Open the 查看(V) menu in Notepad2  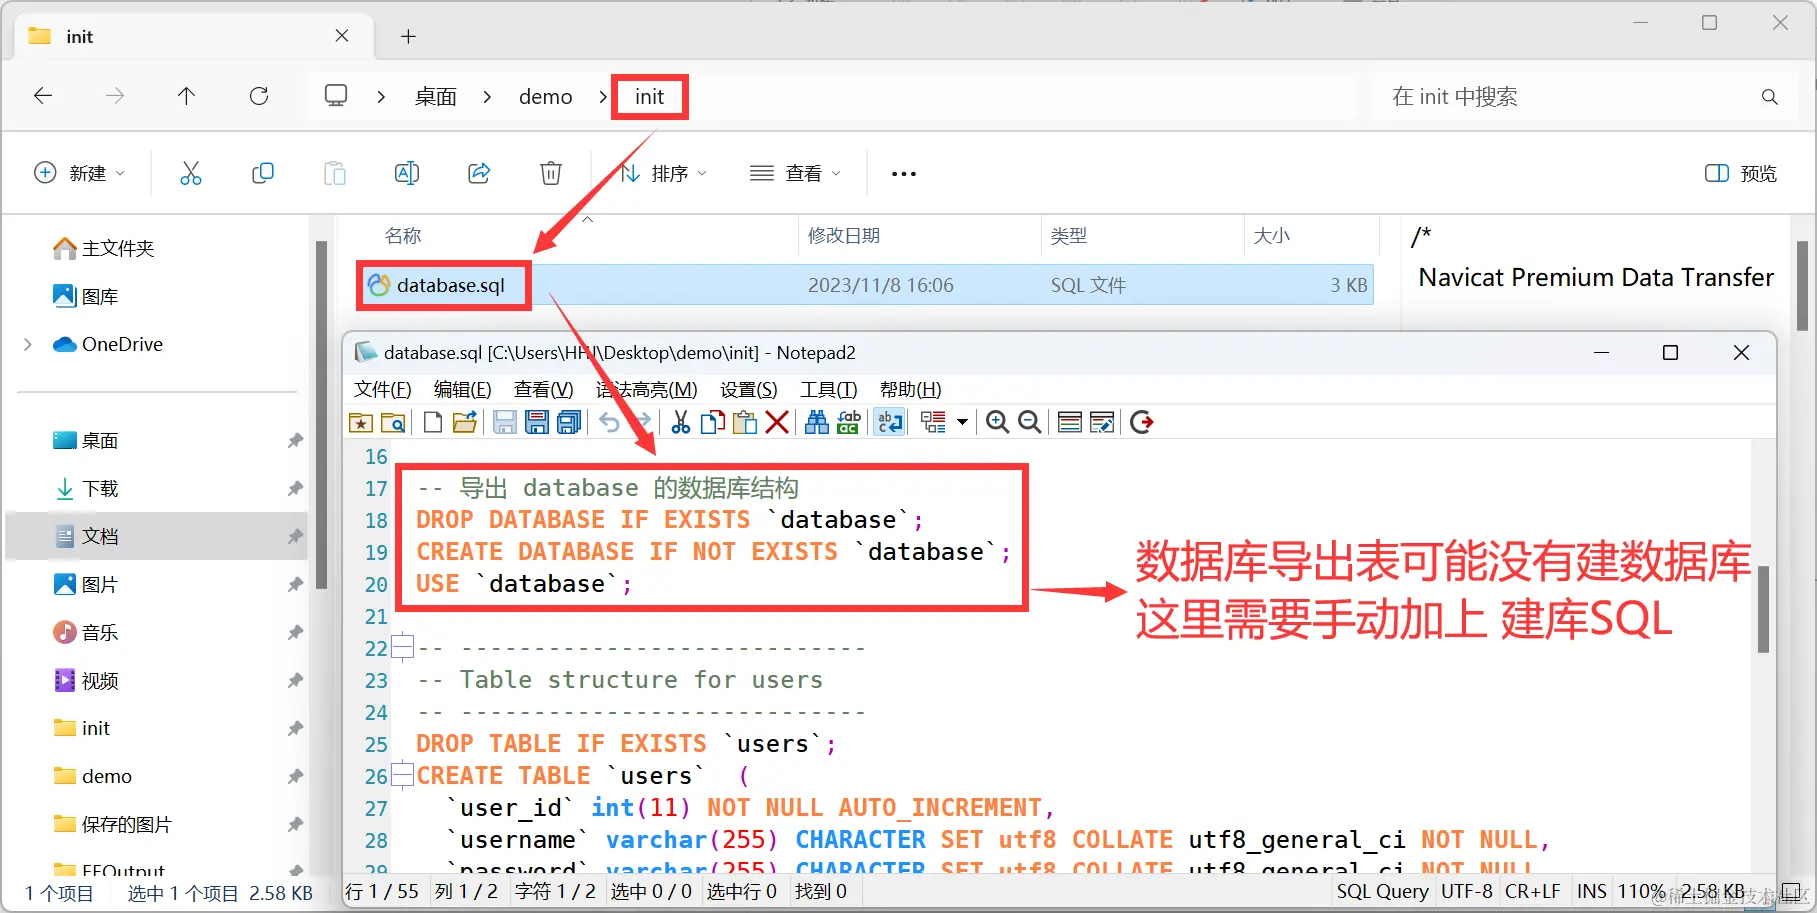[544, 389]
